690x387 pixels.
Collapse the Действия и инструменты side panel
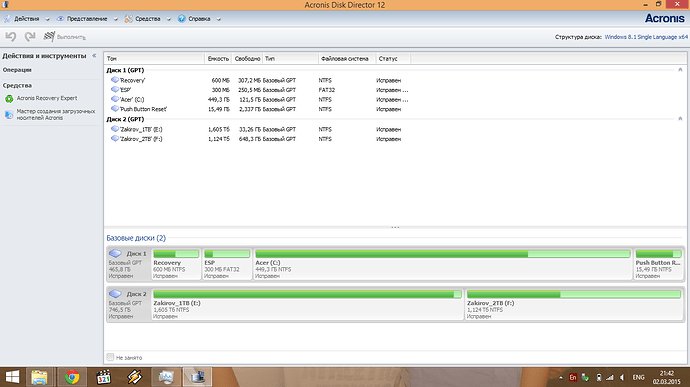click(94, 56)
